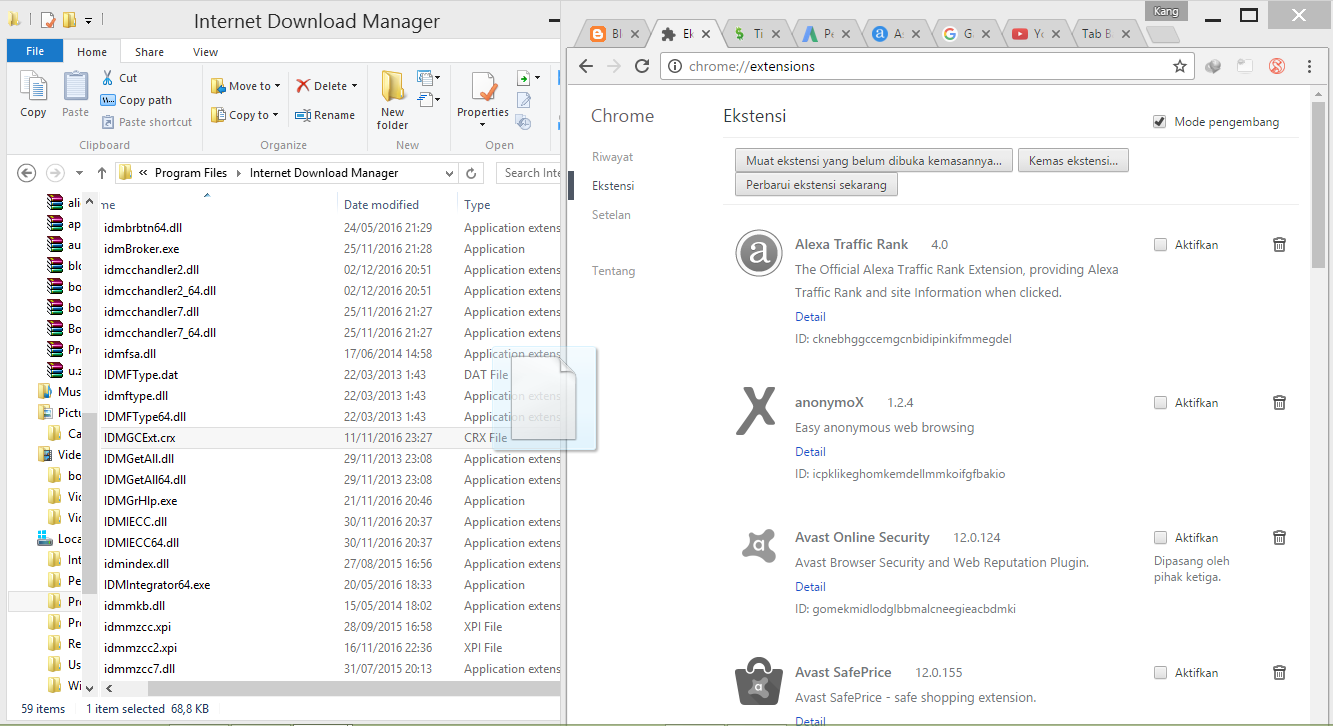Click the Search box in Explorer
Image resolution: width=1333 pixels, height=726 pixels.
(x=528, y=173)
